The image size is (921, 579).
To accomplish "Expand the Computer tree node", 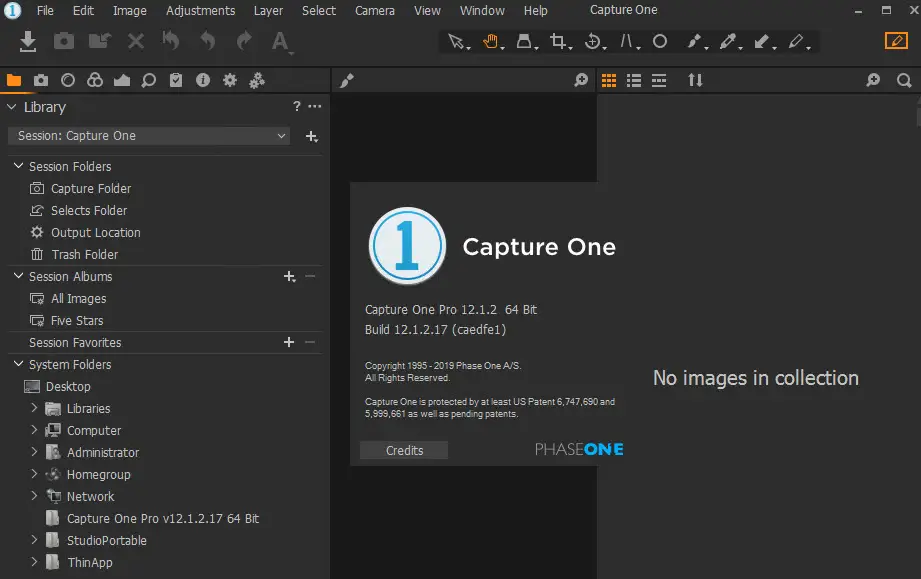I will click(34, 430).
